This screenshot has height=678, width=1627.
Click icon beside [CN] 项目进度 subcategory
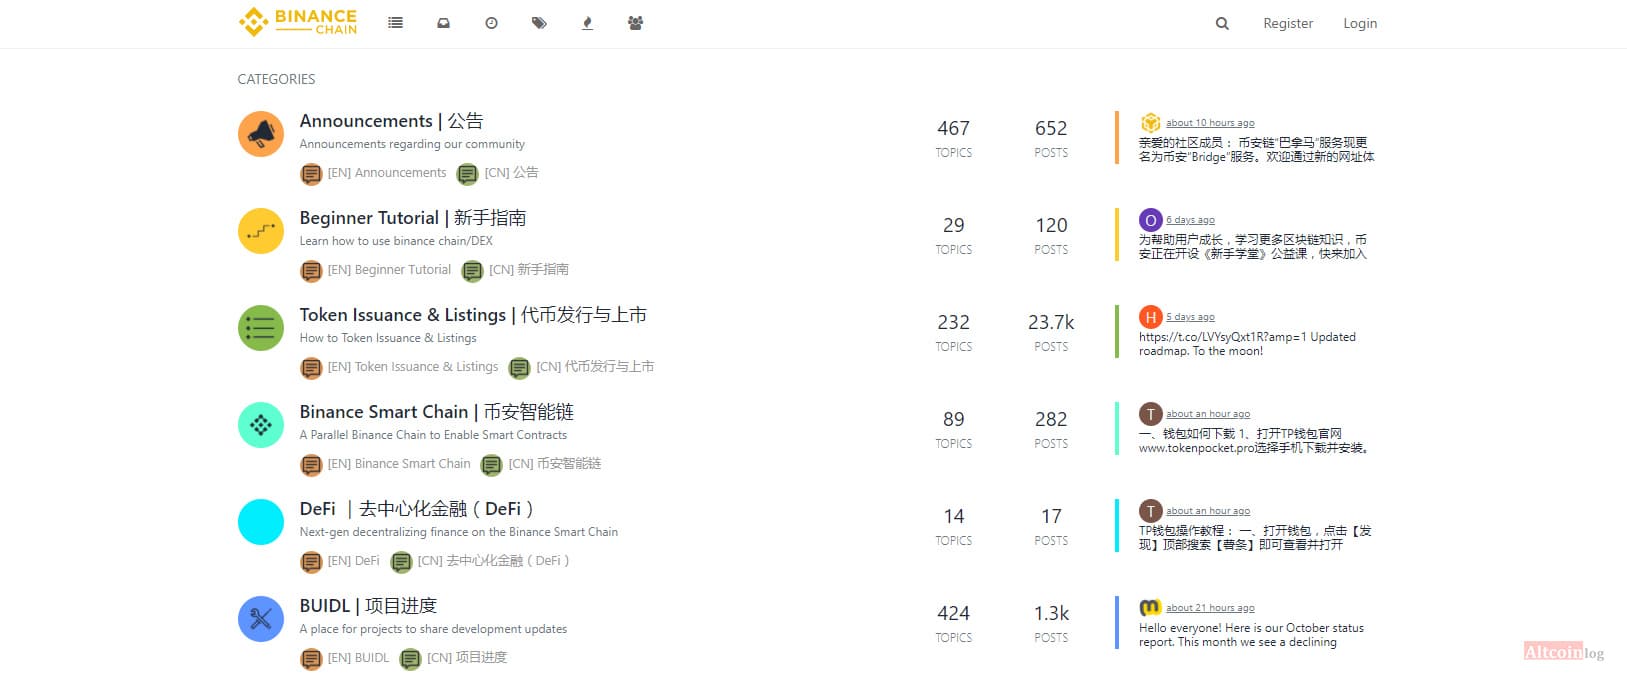point(410,659)
